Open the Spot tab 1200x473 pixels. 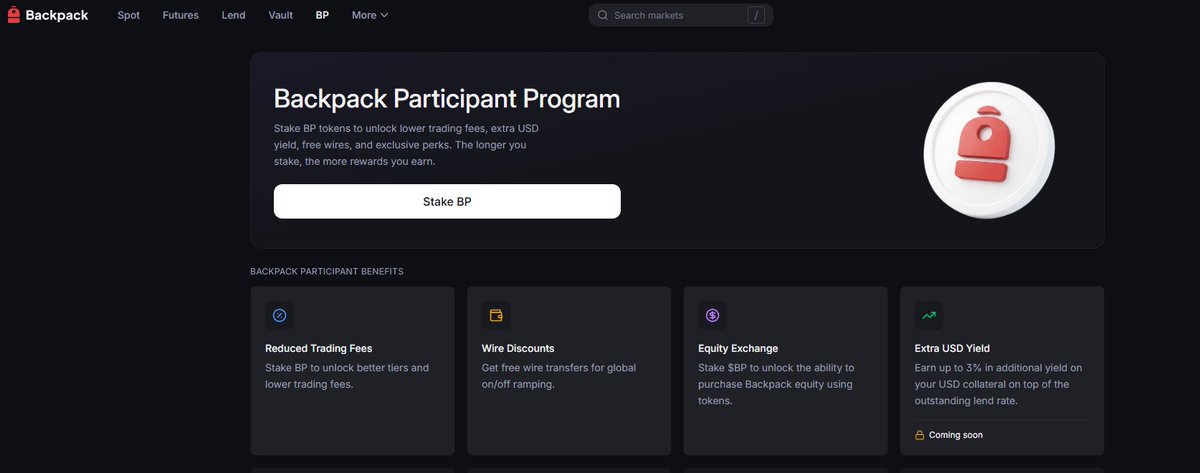pyautogui.click(x=128, y=15)
